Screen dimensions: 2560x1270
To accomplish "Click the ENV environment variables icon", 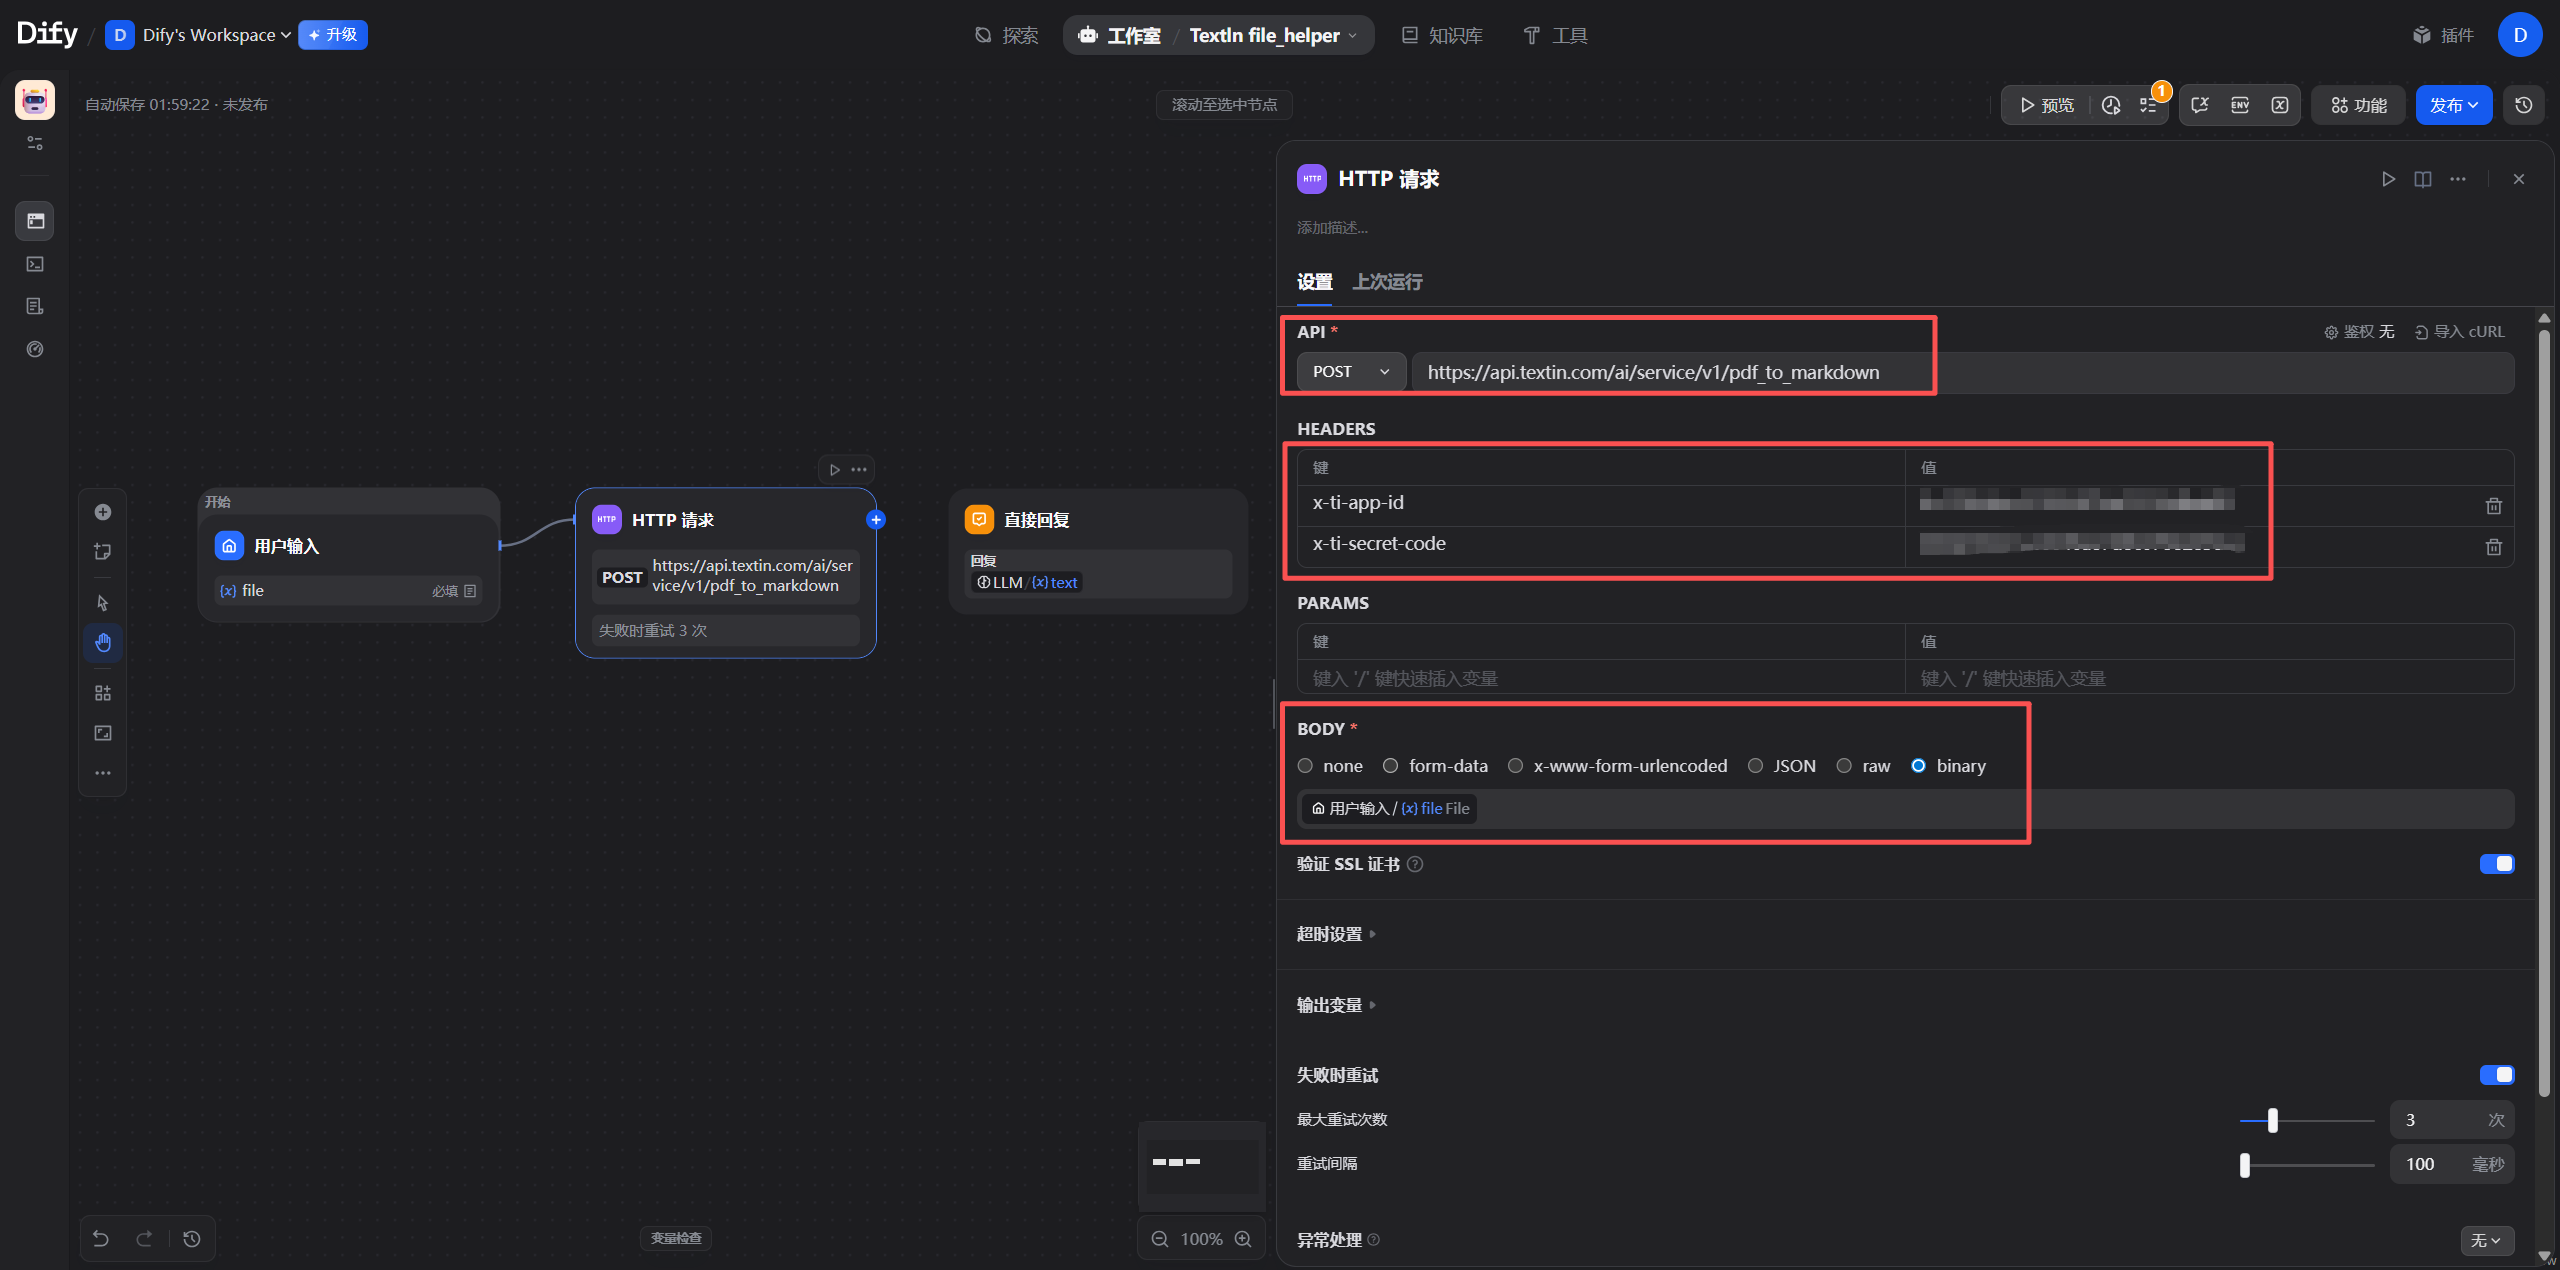I will (x=2240, y=105).
